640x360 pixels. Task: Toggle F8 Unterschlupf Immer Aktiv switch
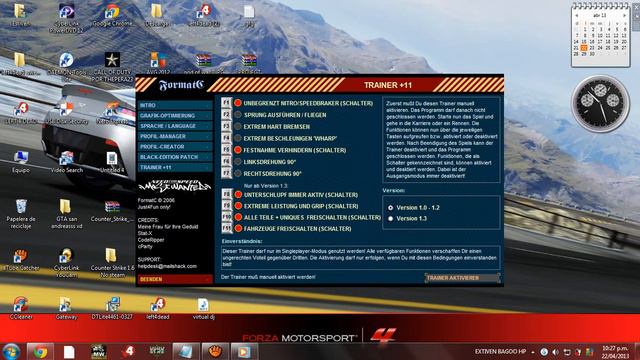tap(238, 195)
